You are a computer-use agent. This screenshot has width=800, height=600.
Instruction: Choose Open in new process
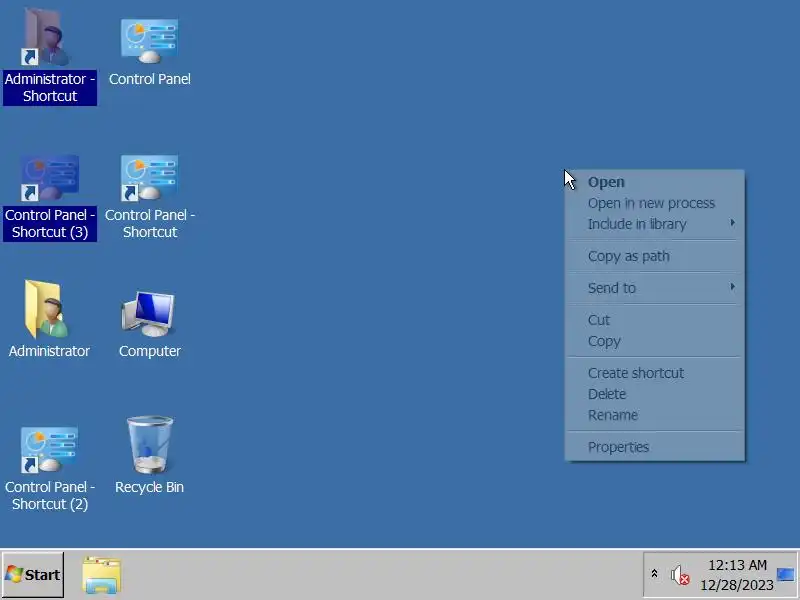655,203
